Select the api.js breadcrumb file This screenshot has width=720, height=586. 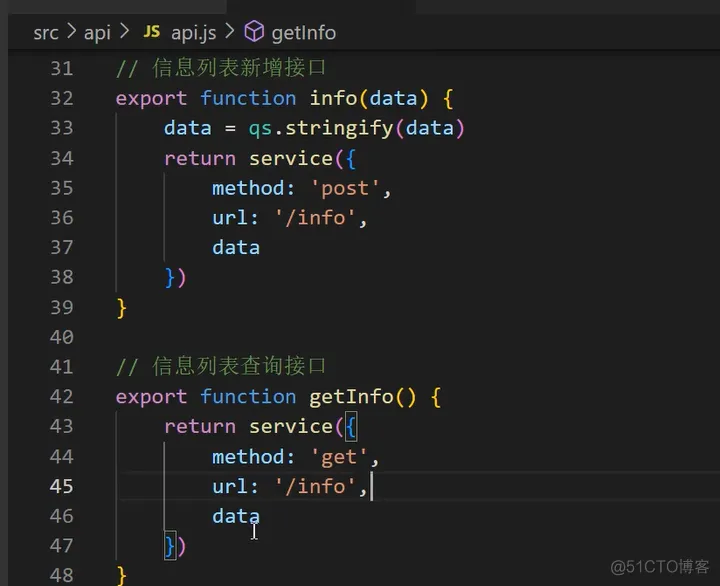pos(193,33)
